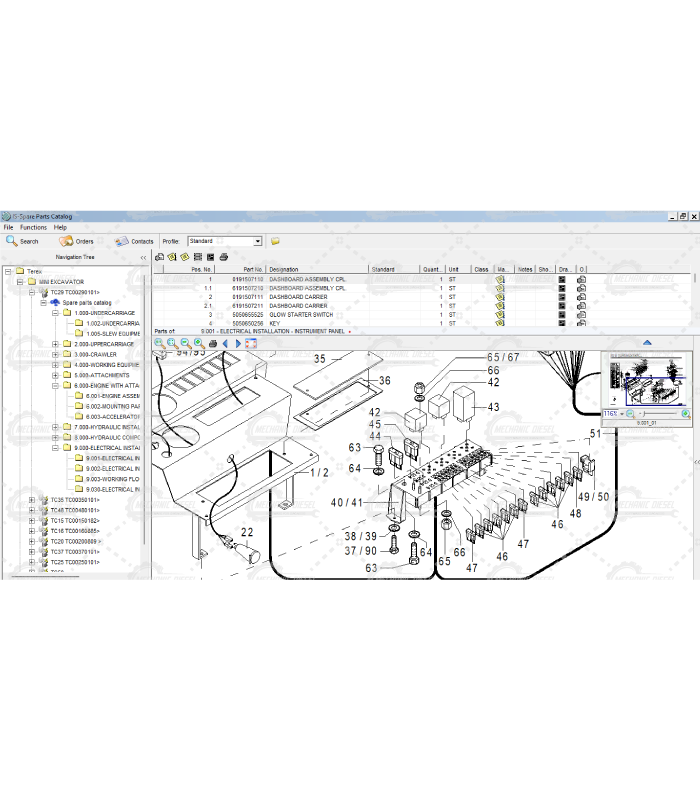Click the first magnifier zoom icon above drawing
This screenshot has width=700, height=800.
(160, 343)
